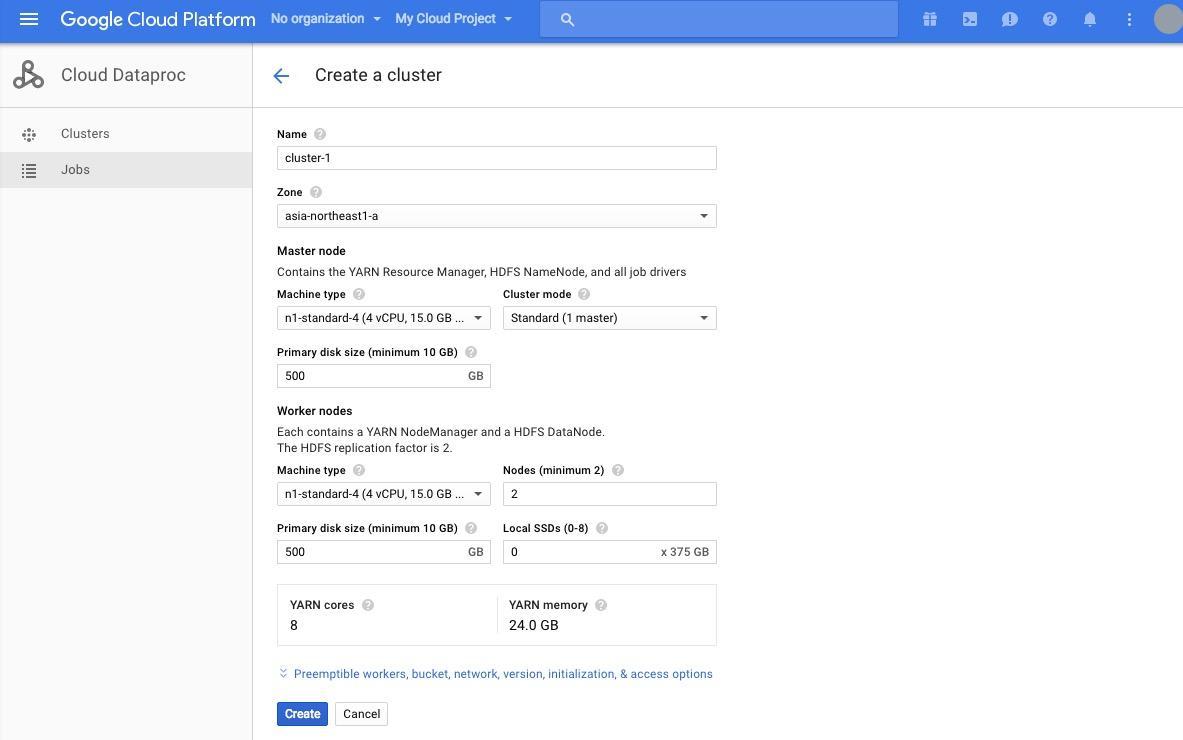Click the Nodes count field
Screen dimensions: 1183x740
[x=610, y=494]
